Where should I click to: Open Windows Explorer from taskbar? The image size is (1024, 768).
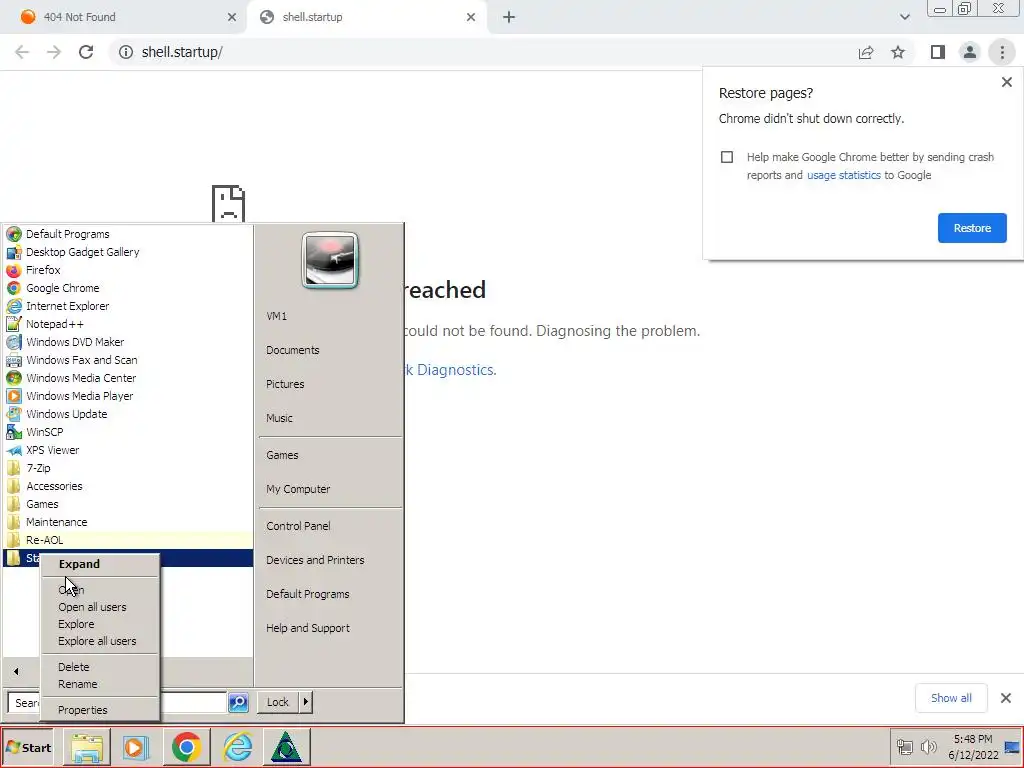(88, 748)
